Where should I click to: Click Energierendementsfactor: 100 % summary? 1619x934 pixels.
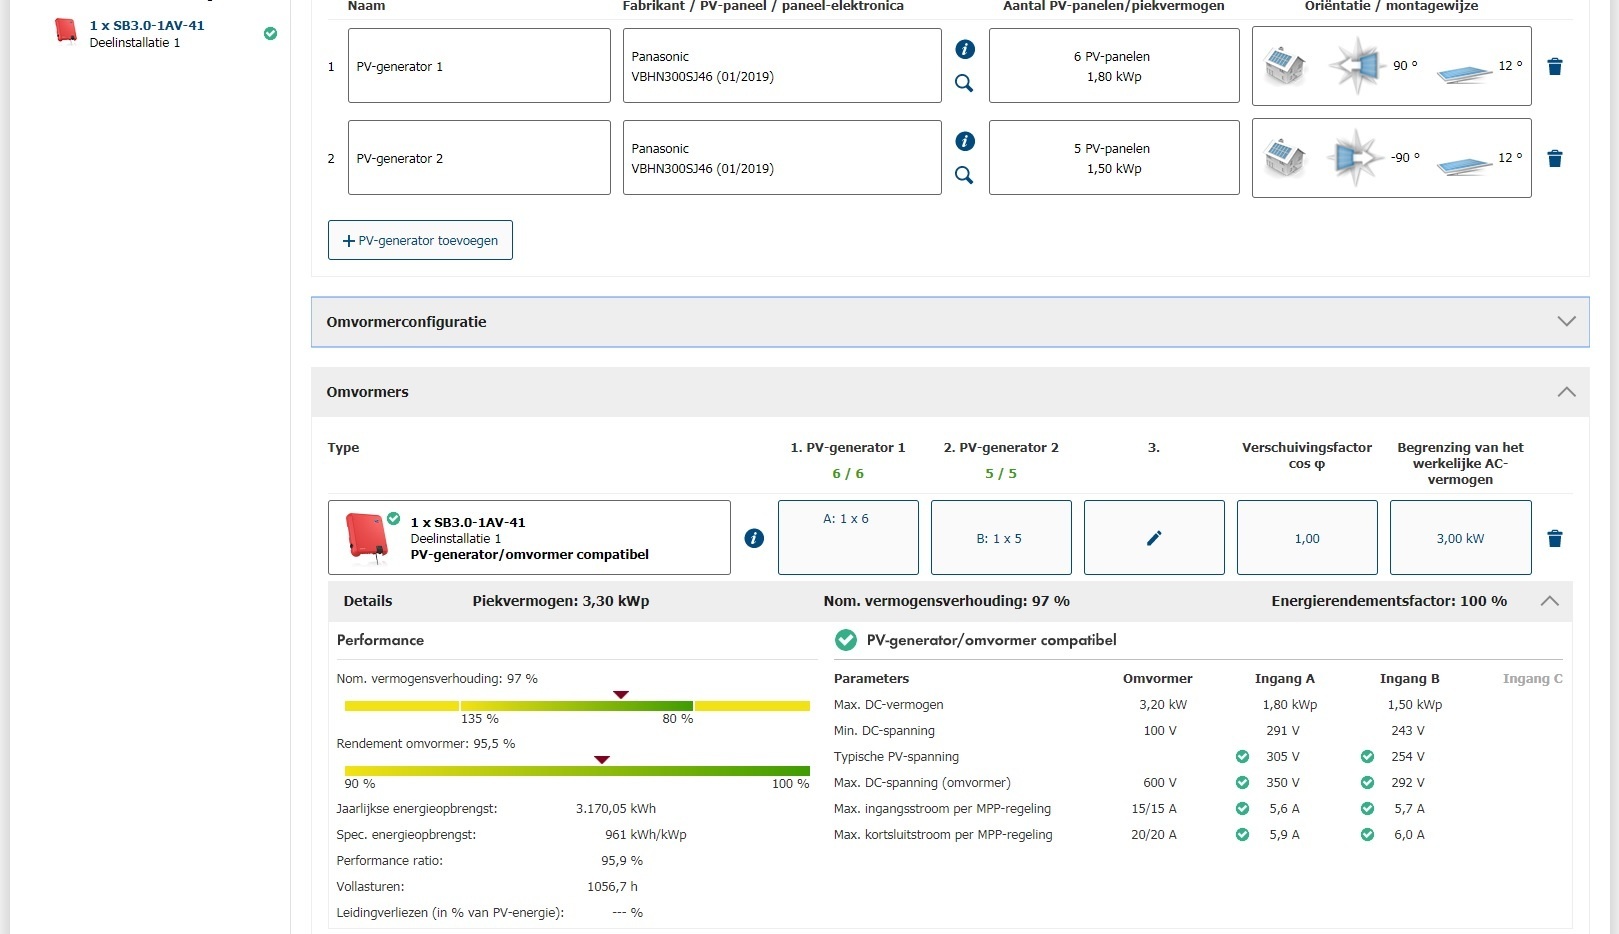coord(1389,601)
